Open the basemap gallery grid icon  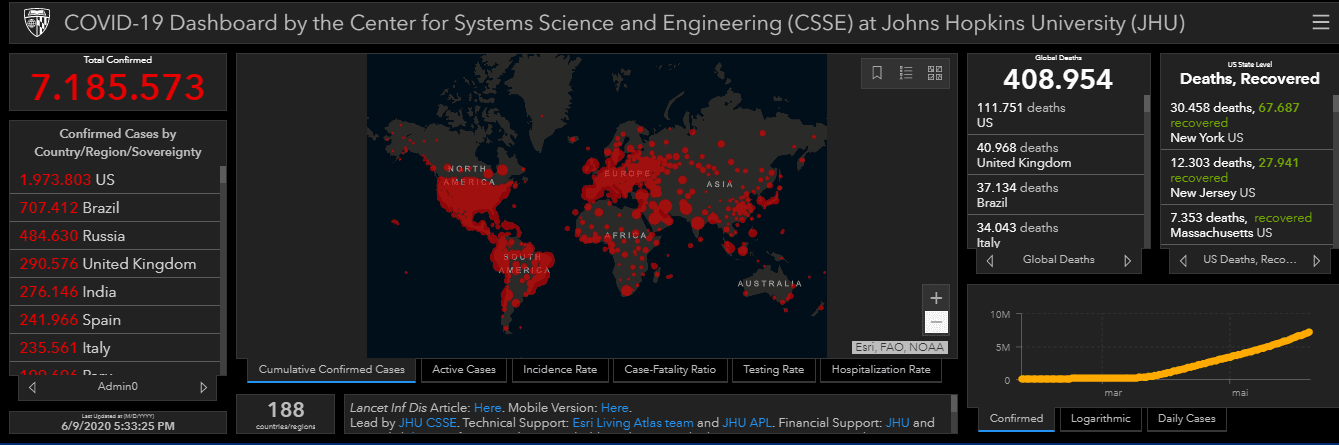(935, 73)
